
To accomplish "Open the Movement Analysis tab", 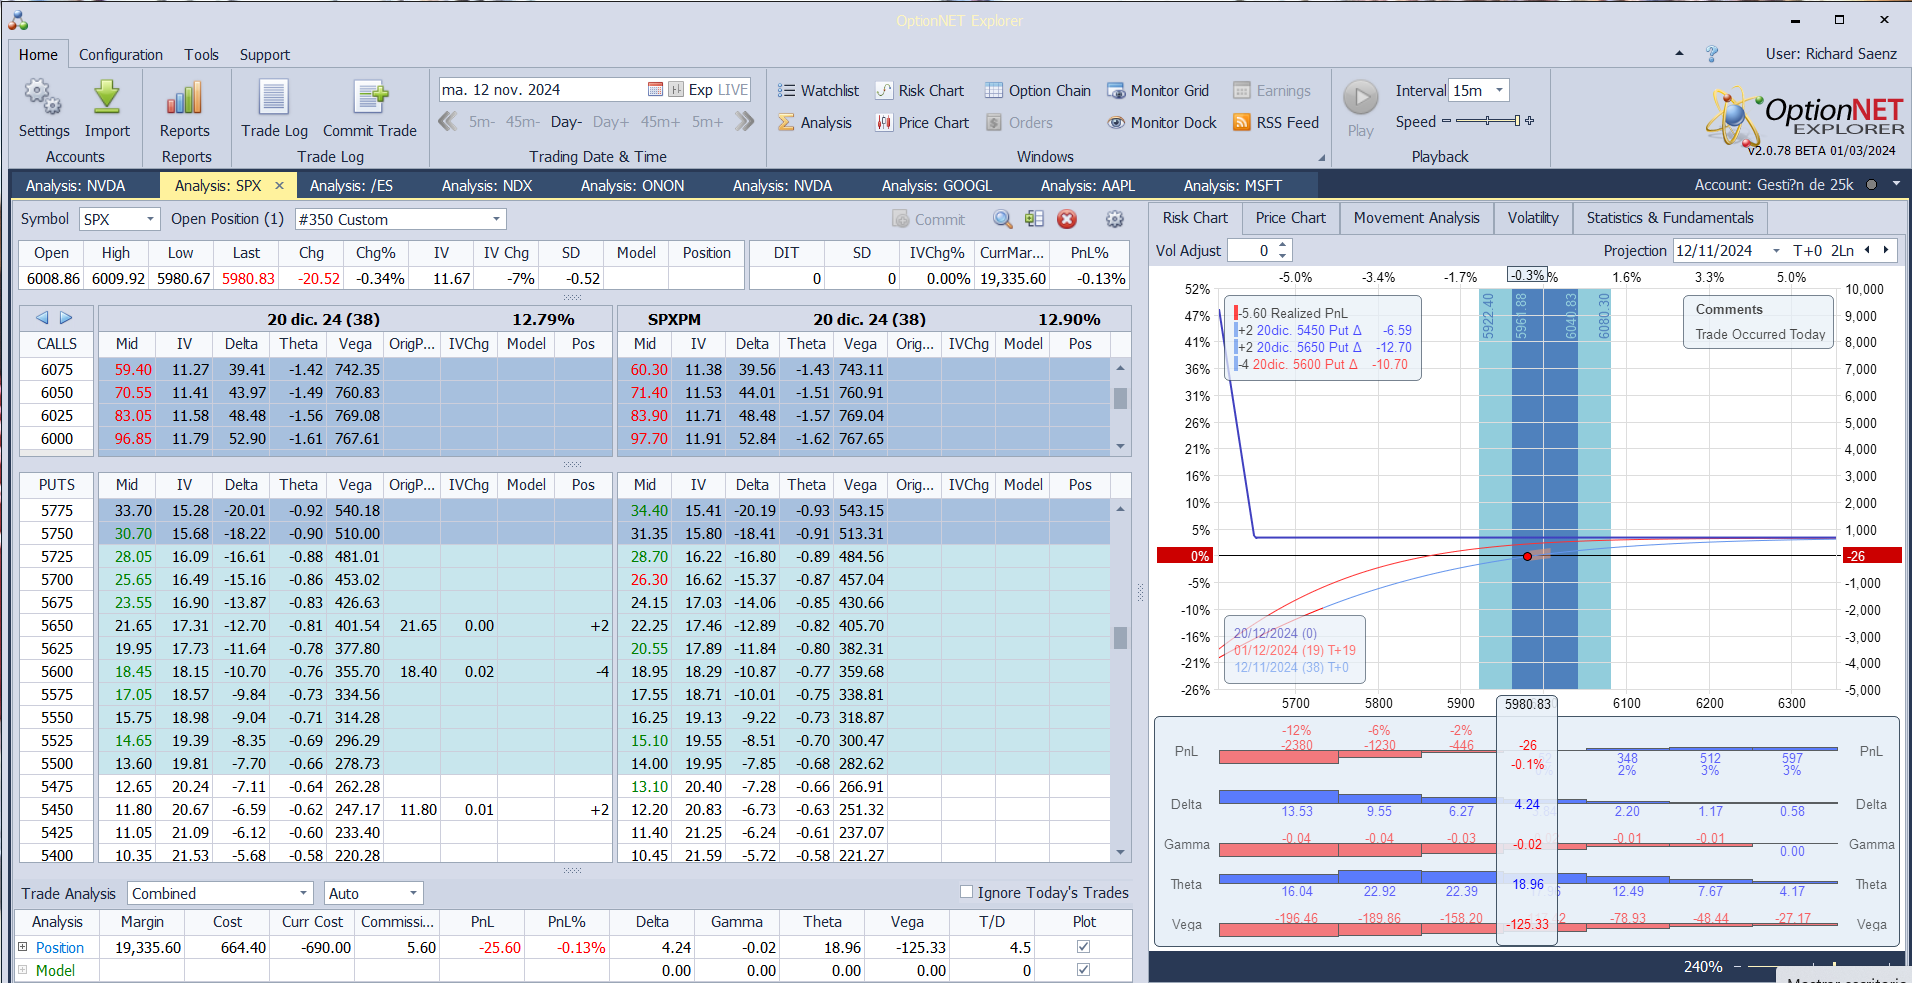I will (1416, 218).
